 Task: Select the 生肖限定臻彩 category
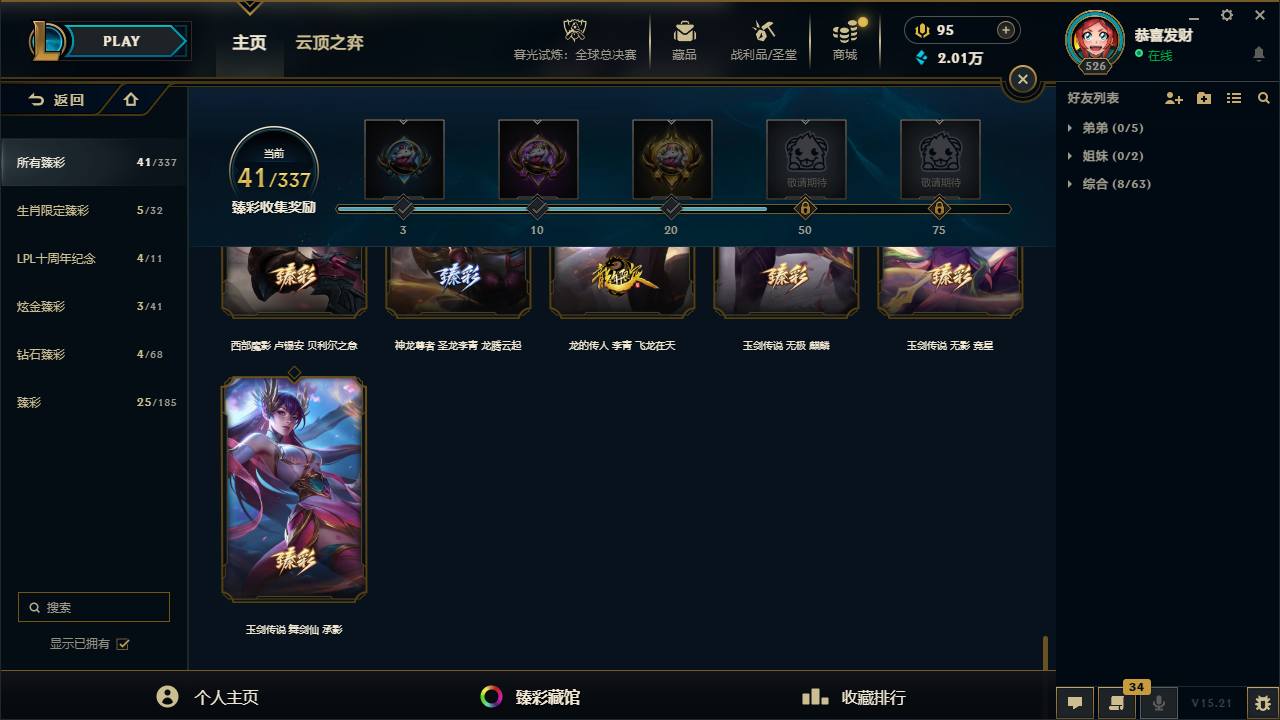pyautogui.click(x=94, y=211)
